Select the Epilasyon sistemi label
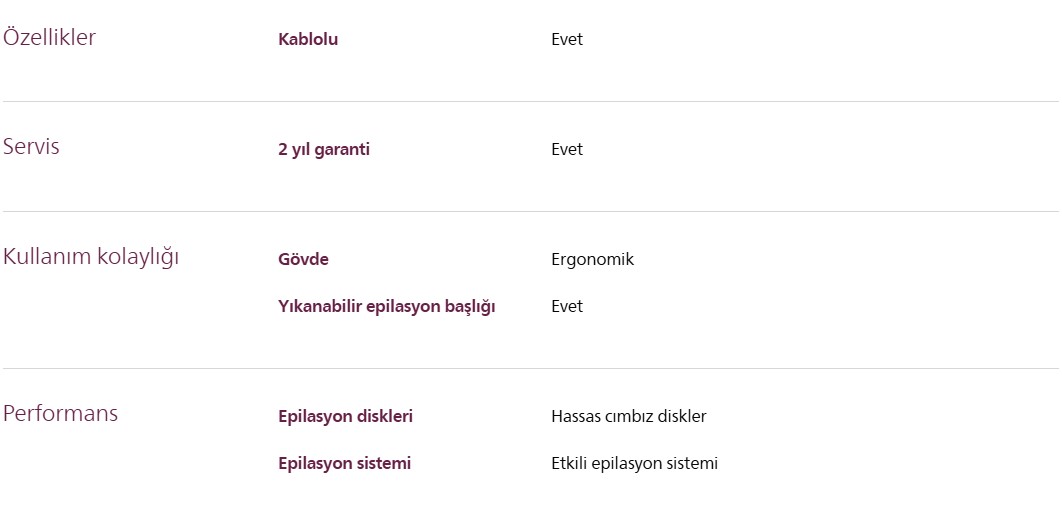The height and width of the screenshot is (512, 1062). tap(344, 464)
